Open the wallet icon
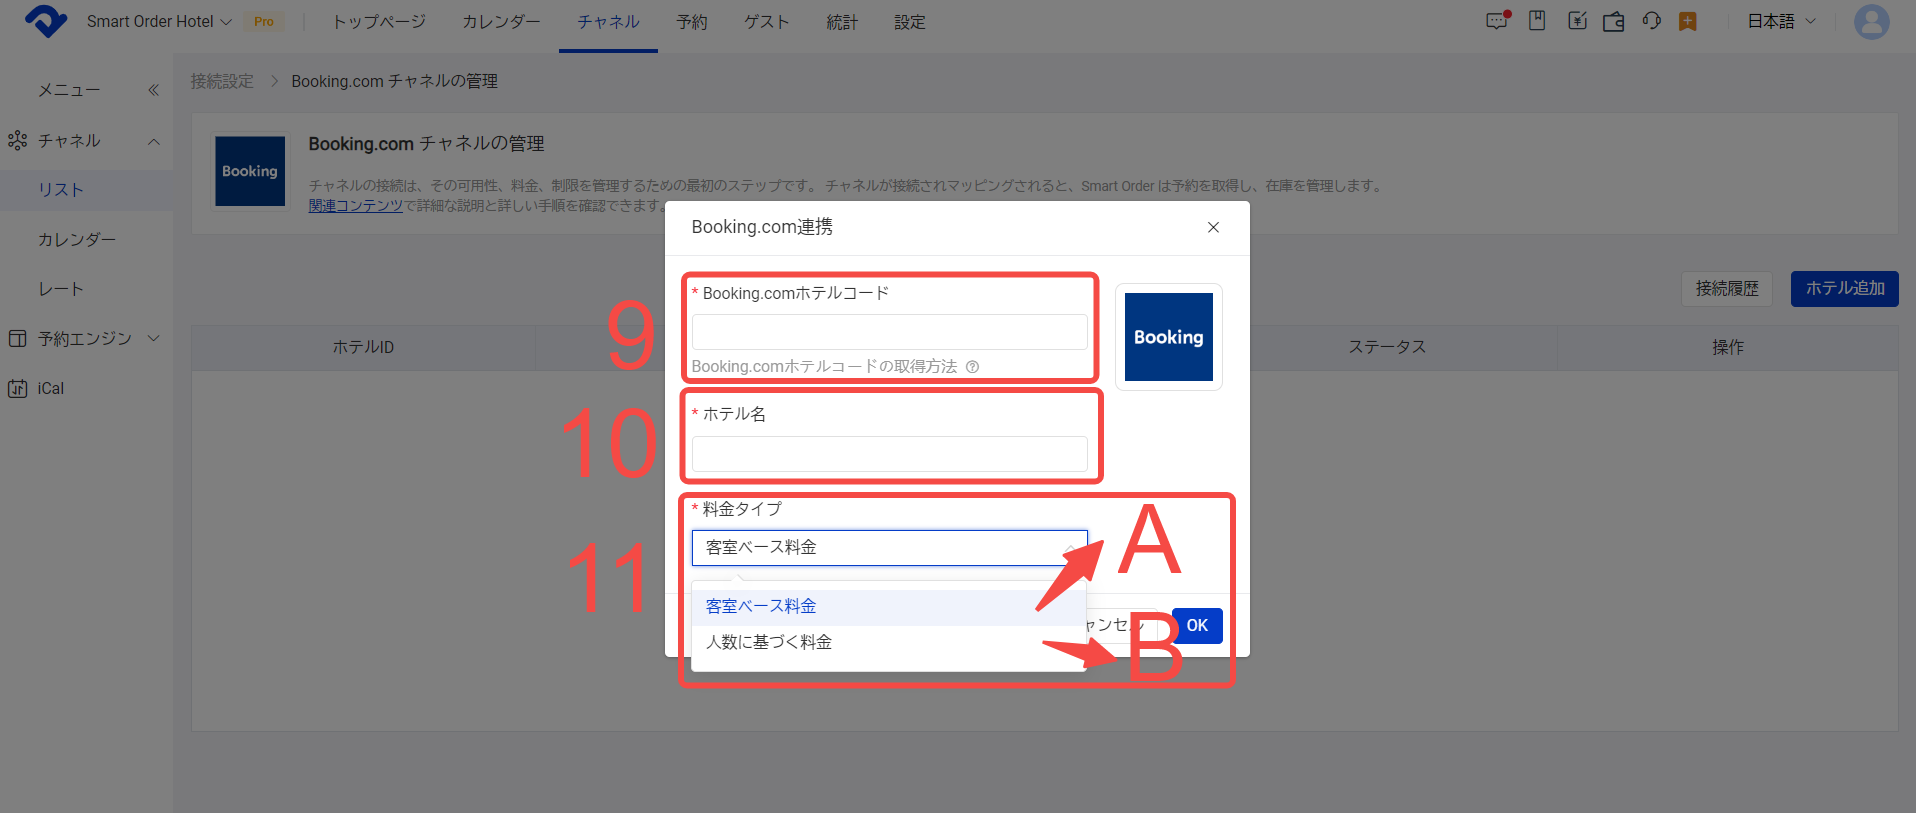Image resolution: width=1916 pixels, height=813 pixels. (1613, 21)
